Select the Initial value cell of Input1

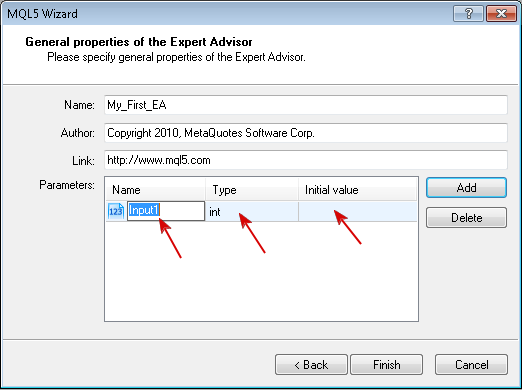(x=358, y=211)
